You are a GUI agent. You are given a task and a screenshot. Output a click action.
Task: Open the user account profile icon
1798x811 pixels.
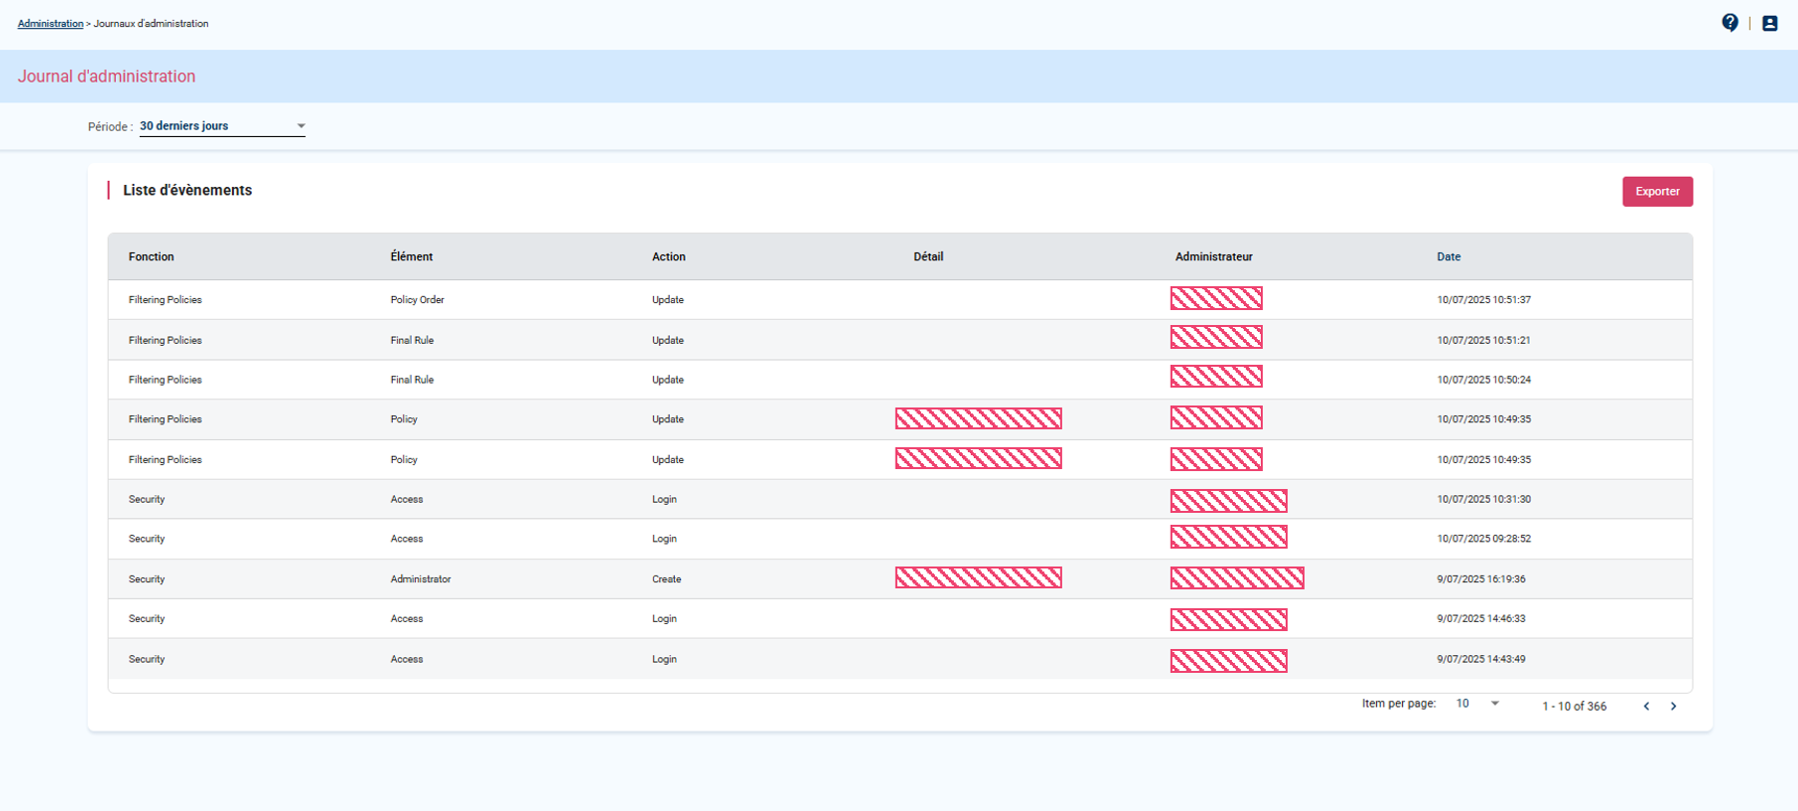(1769, 23)
